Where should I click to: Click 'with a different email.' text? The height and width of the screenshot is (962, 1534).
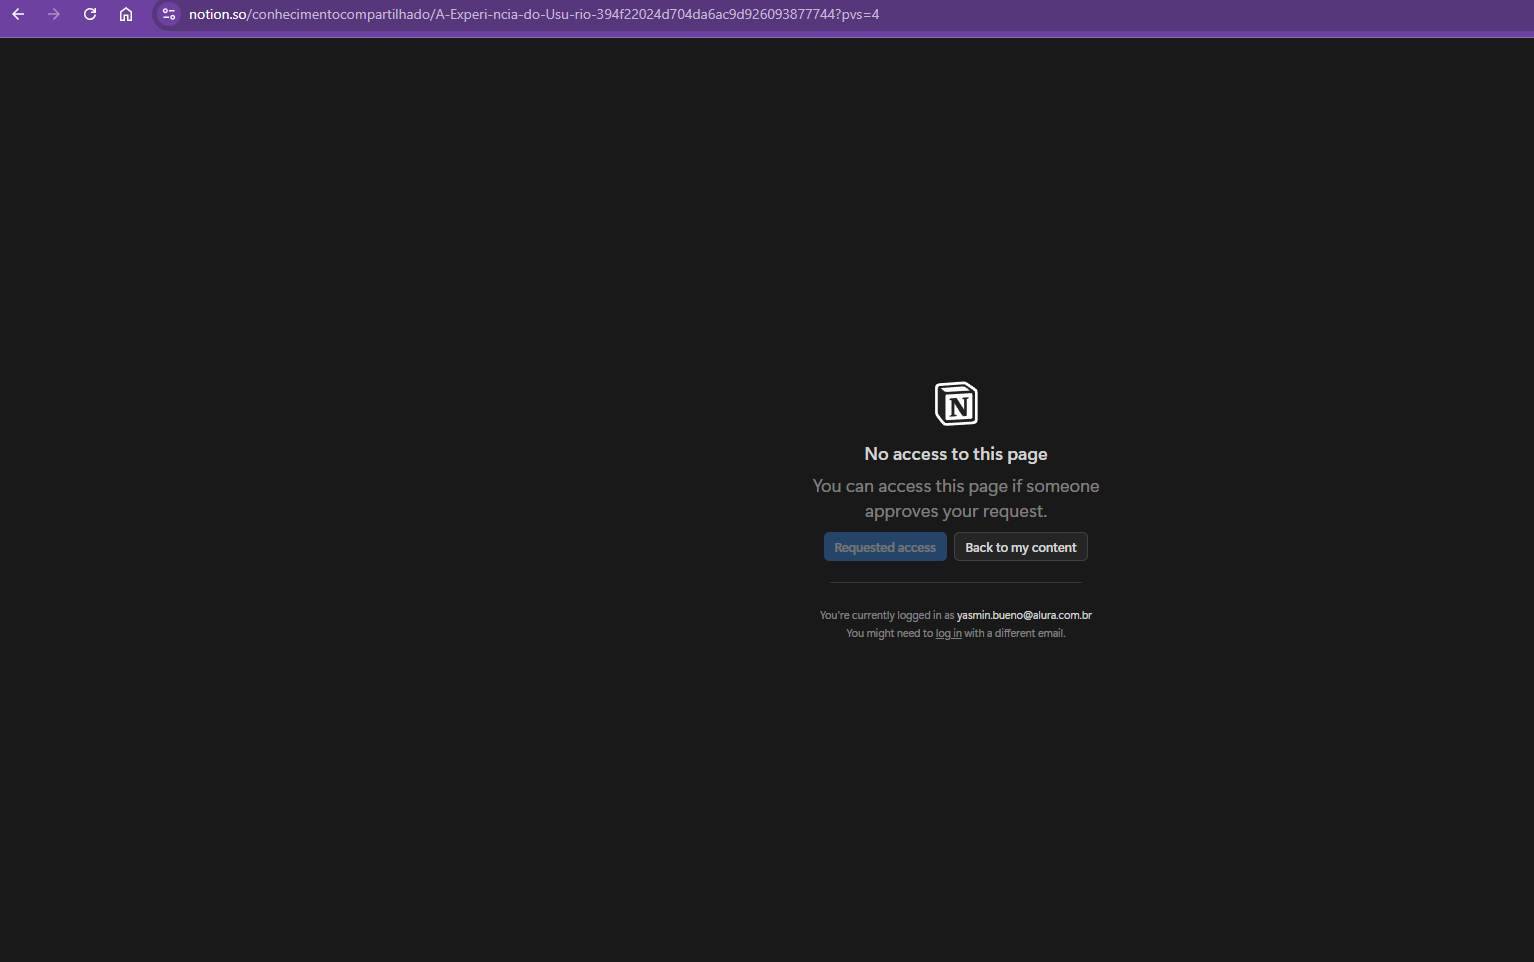click(1015, 633)
